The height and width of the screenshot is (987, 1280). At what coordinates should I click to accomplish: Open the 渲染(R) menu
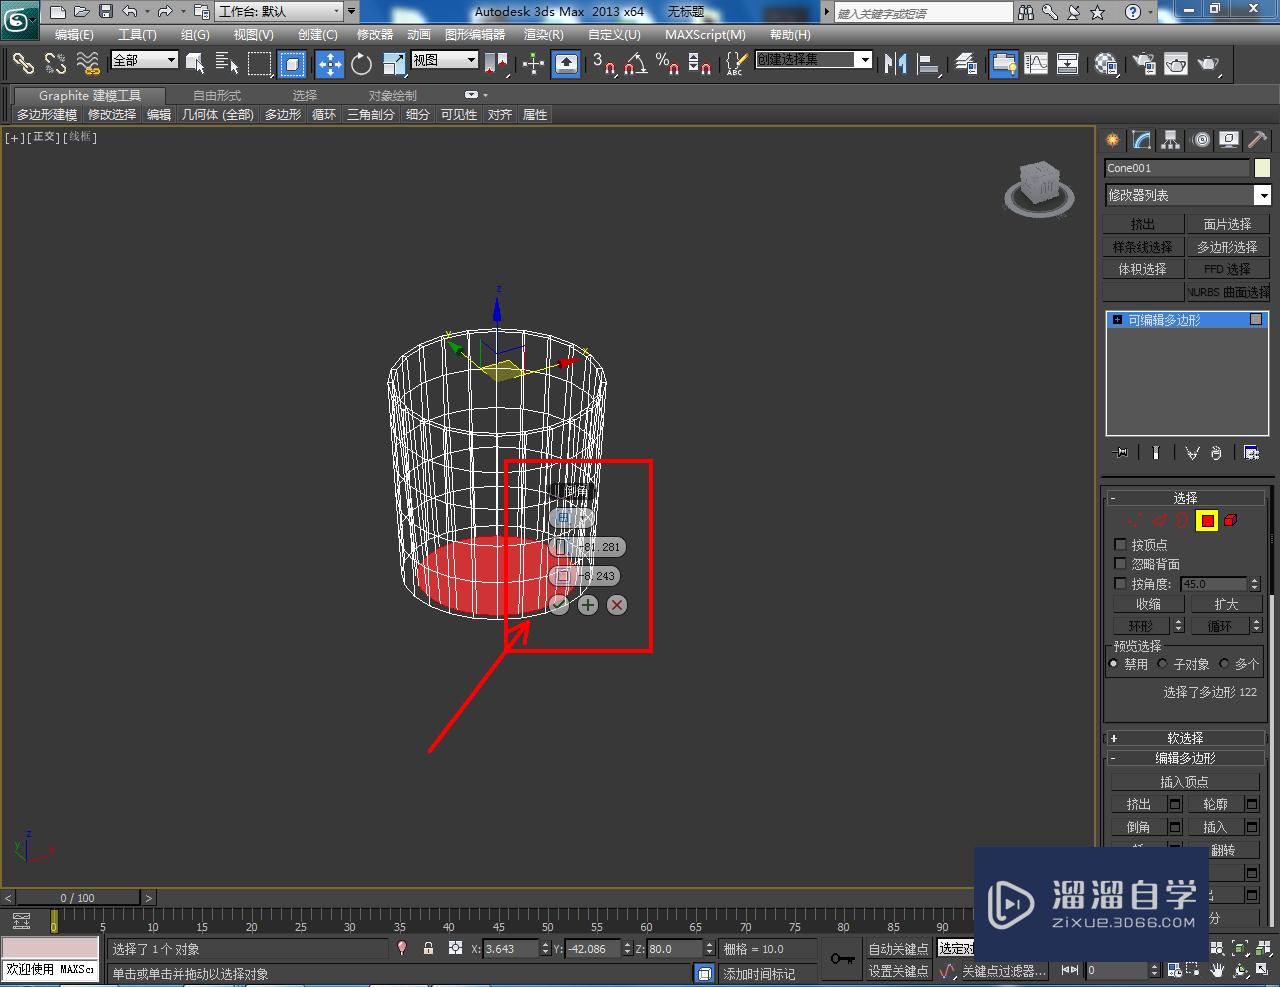543,34
